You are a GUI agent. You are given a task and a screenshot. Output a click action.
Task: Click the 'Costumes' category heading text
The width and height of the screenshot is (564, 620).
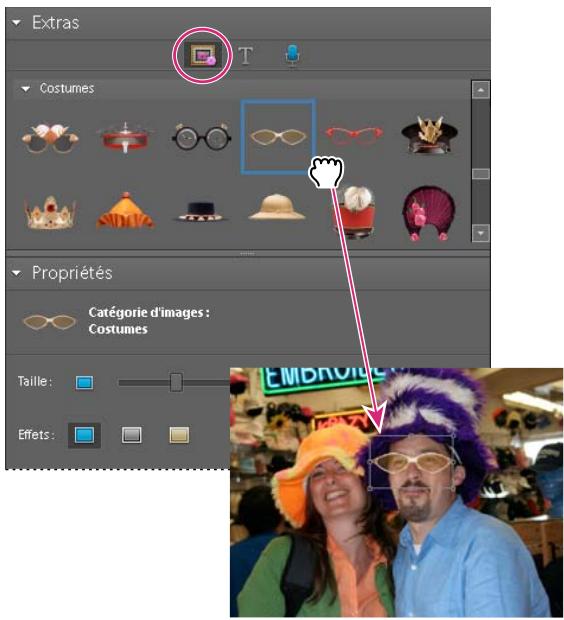tap(67, 88)
